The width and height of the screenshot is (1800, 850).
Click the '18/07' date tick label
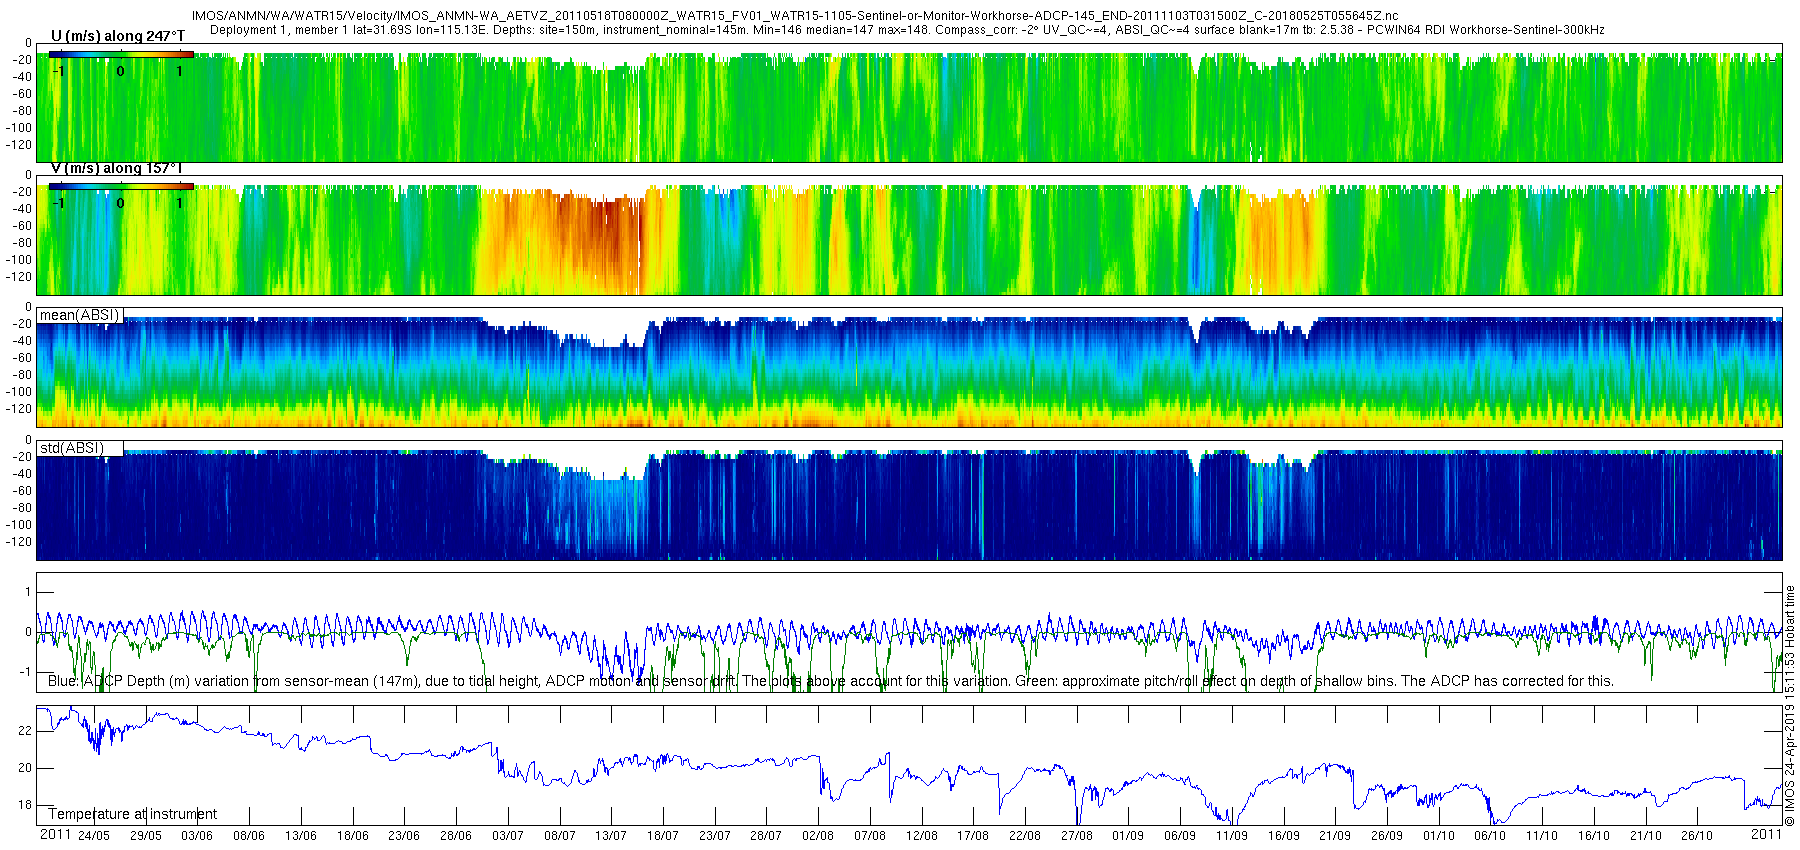[663, 836]
